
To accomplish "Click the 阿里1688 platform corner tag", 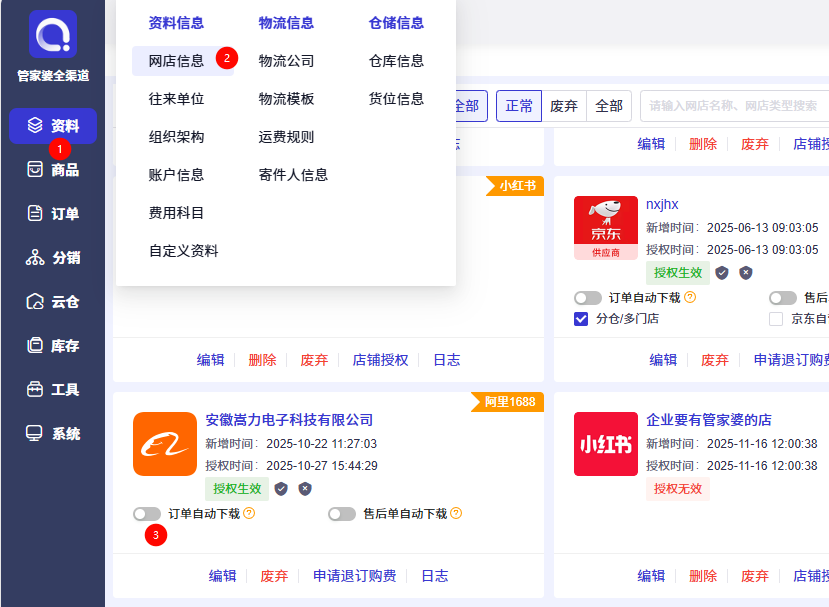I will point(508,402).
